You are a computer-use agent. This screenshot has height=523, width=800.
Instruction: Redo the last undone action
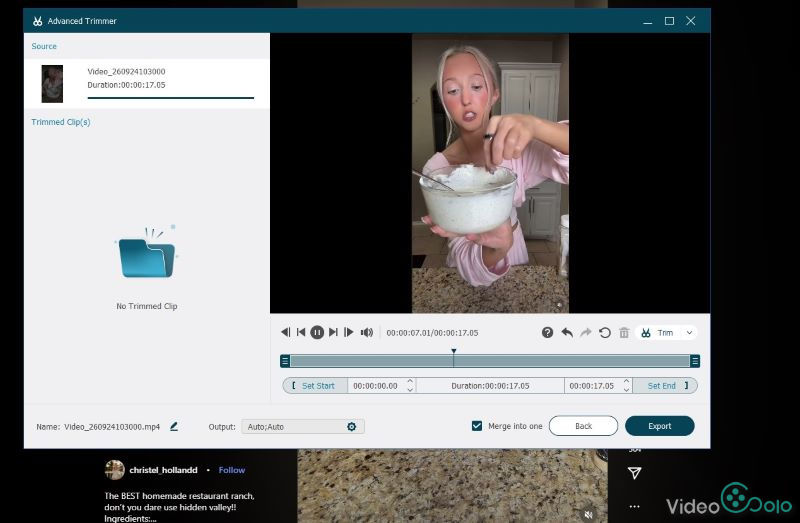pyautogui.click(x=586, y=333)
